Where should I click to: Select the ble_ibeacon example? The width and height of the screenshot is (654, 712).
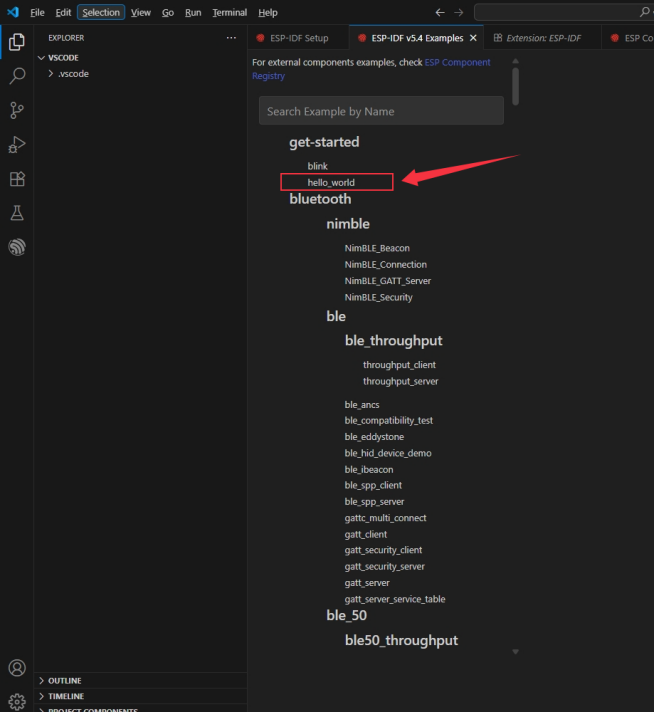369,470
